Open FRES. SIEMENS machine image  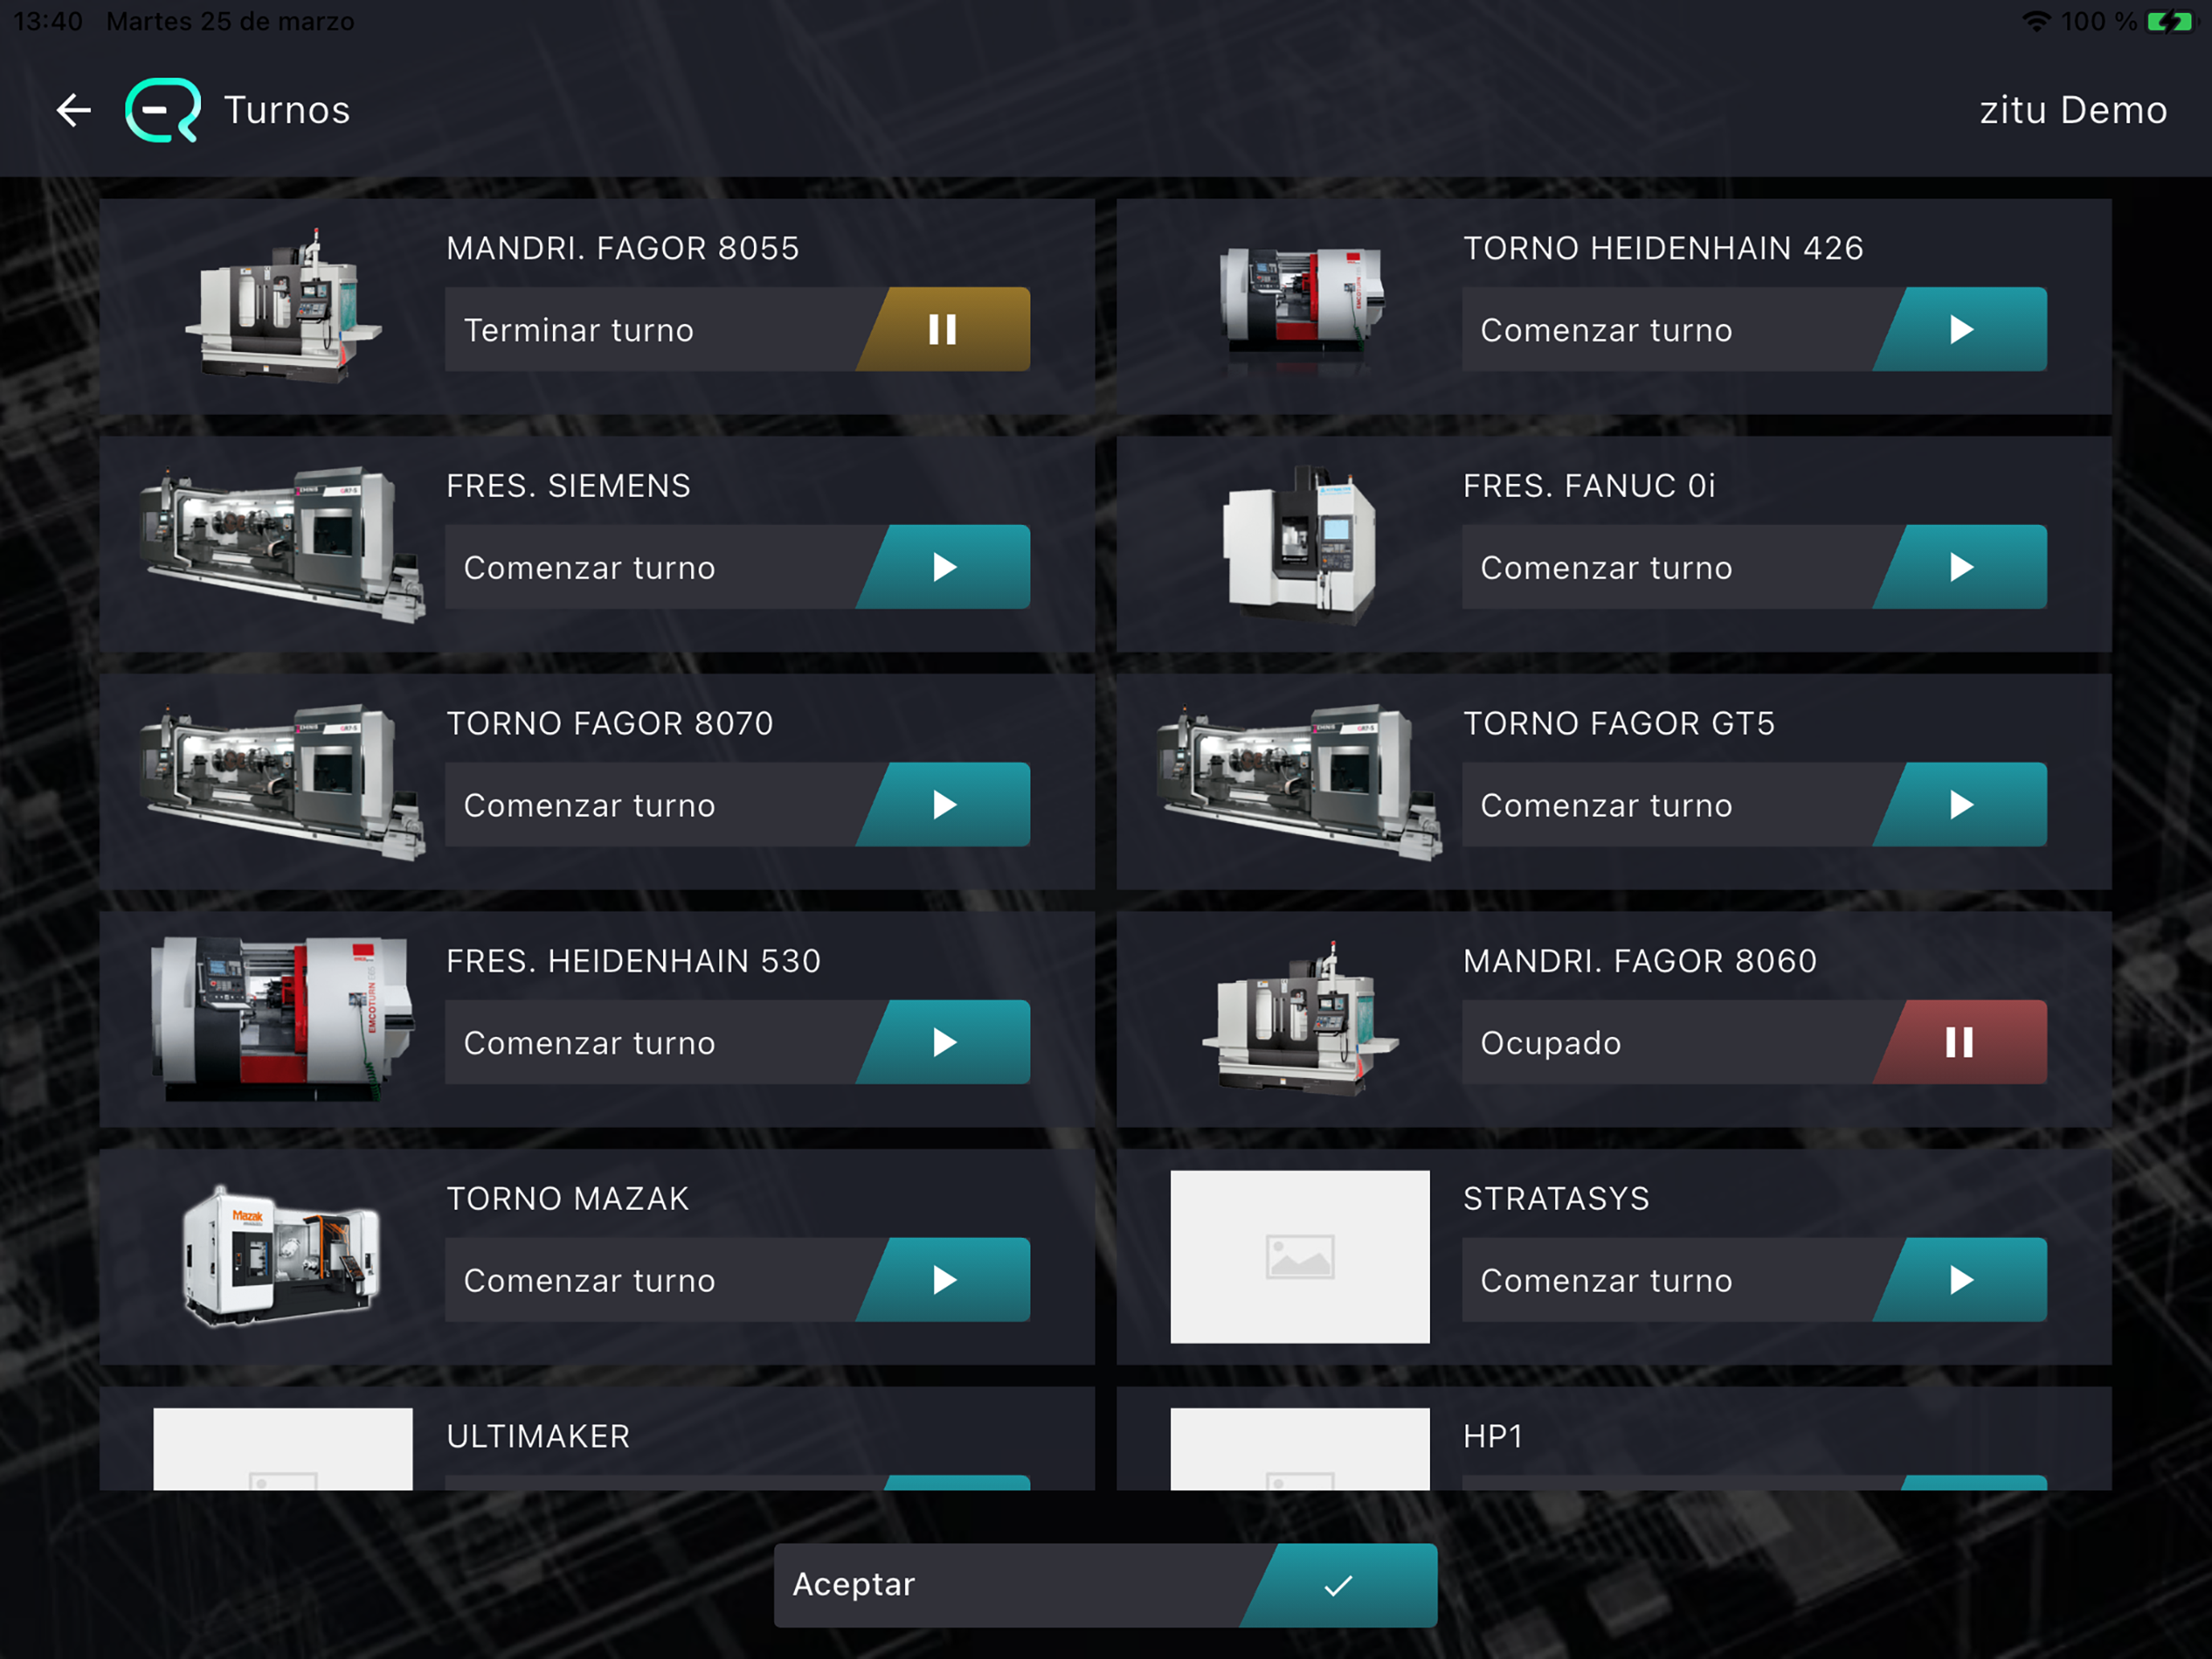(283, 543)
